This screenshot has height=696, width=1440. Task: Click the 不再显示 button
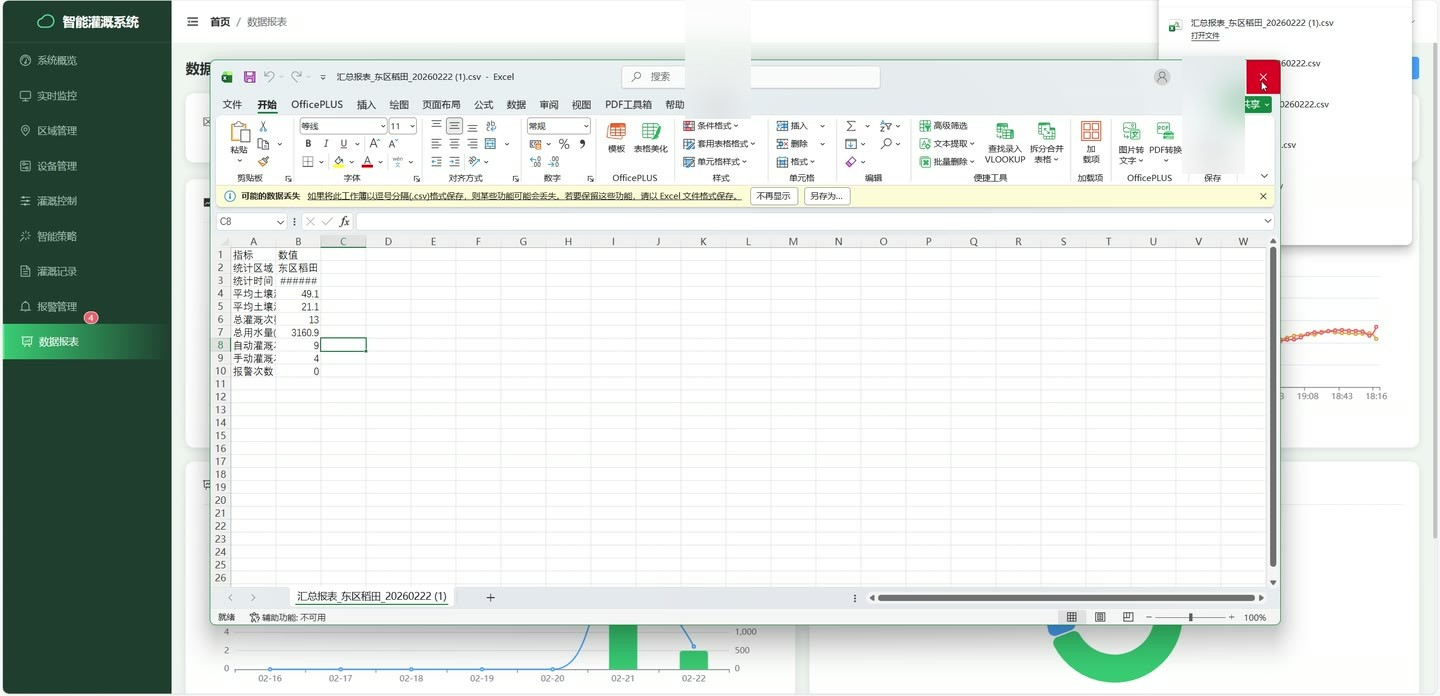coord(774,196)
